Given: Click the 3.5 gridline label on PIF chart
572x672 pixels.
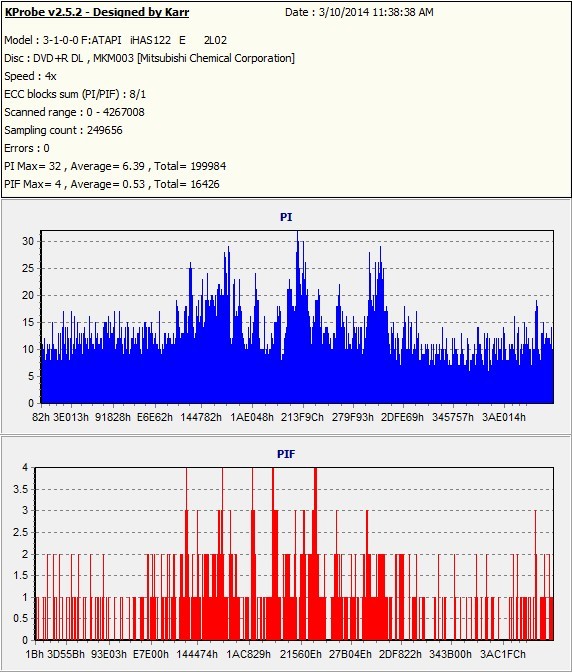Looking at the screenshot, I should pos(20,489).
